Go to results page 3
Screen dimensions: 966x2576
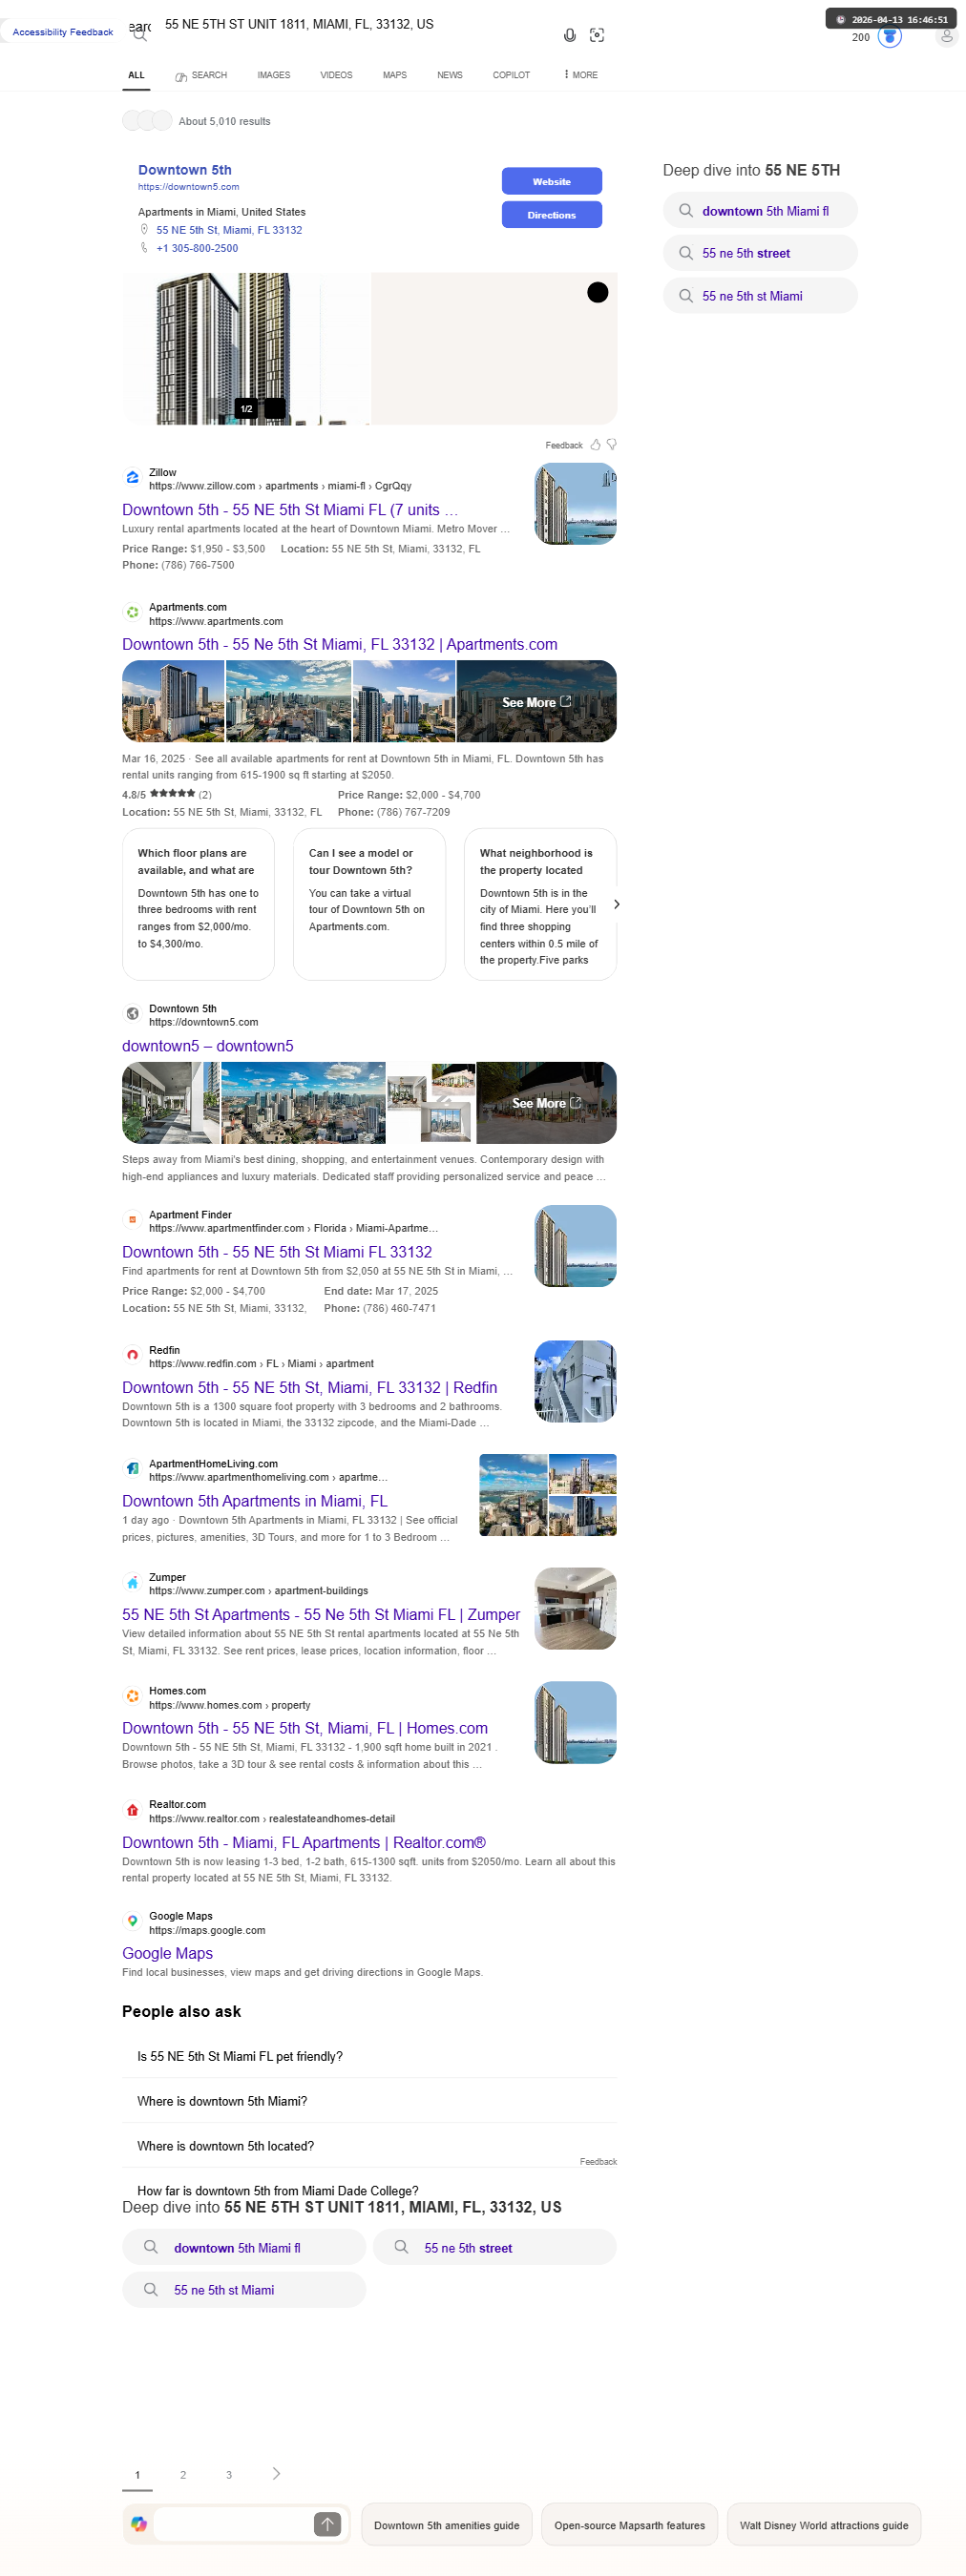tap(229, 2475)
